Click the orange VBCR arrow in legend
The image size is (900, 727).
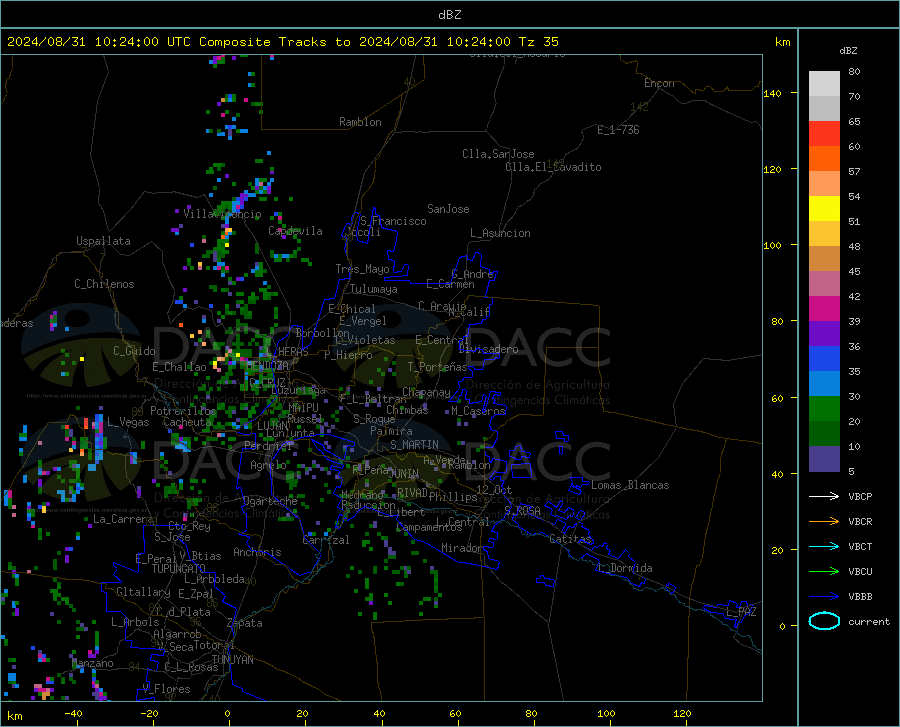tap(824, 522)
